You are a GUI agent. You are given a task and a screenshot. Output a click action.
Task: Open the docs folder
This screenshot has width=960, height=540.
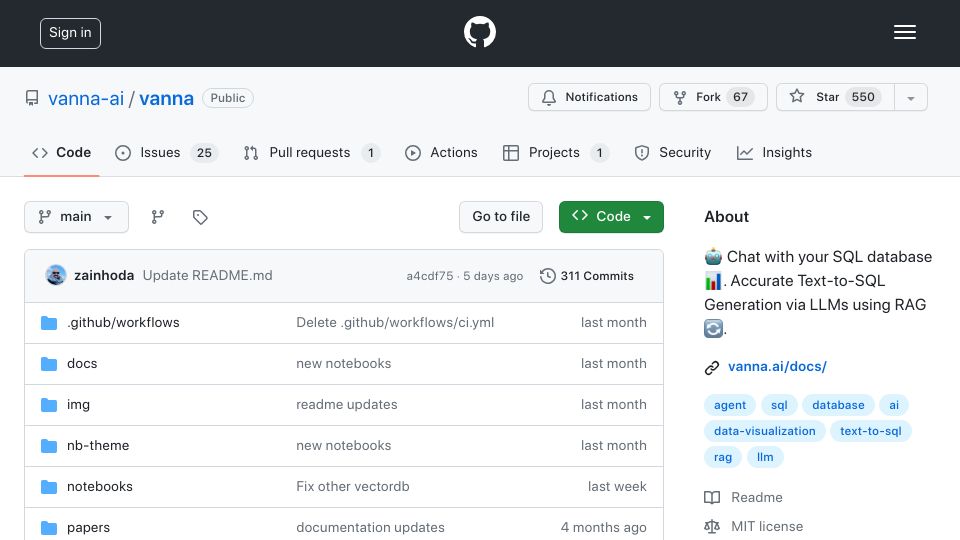(82, 364)
